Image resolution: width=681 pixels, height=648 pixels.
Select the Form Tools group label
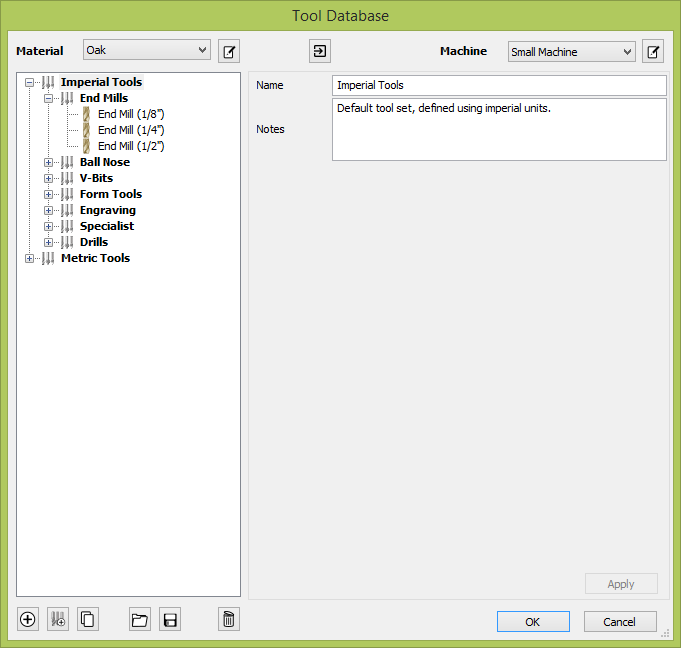(111, 194)
